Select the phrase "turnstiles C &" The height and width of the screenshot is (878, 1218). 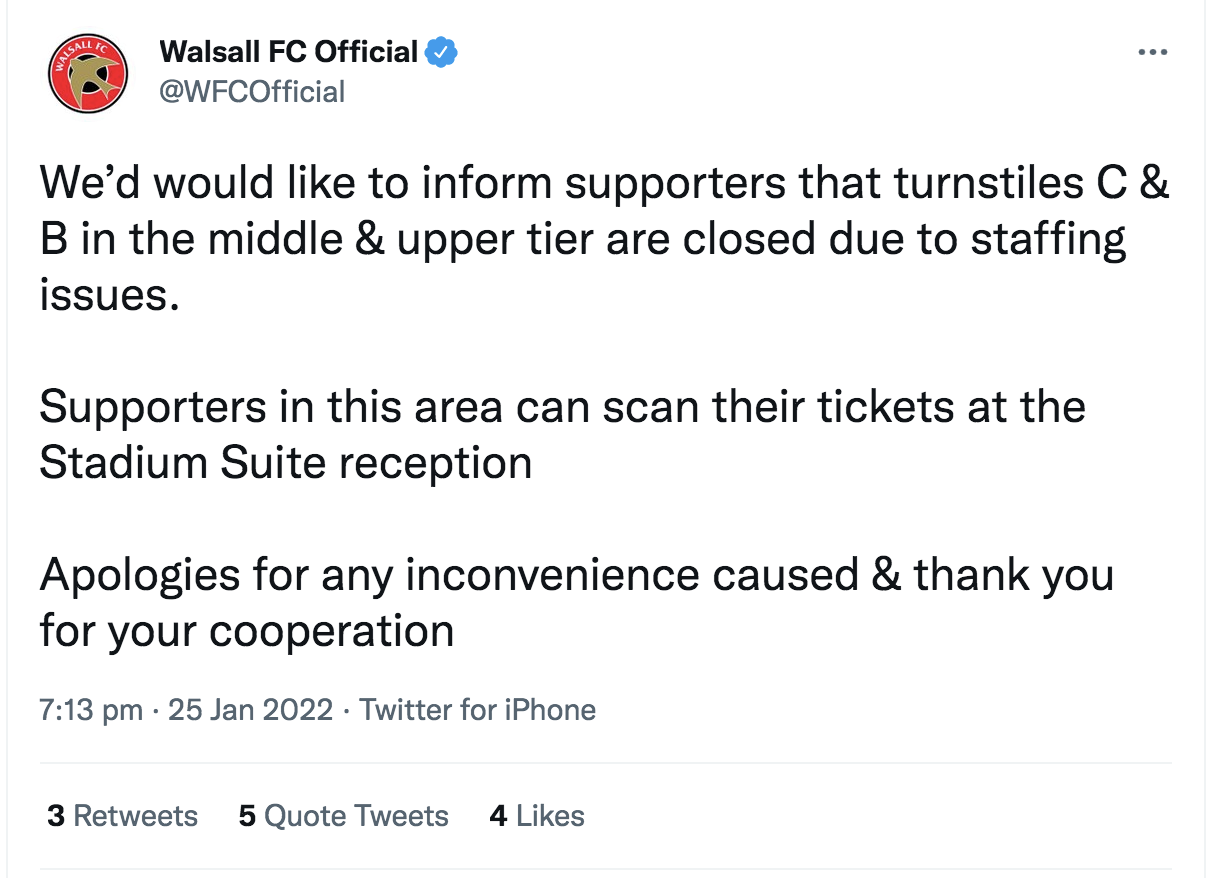(1031, 185)
